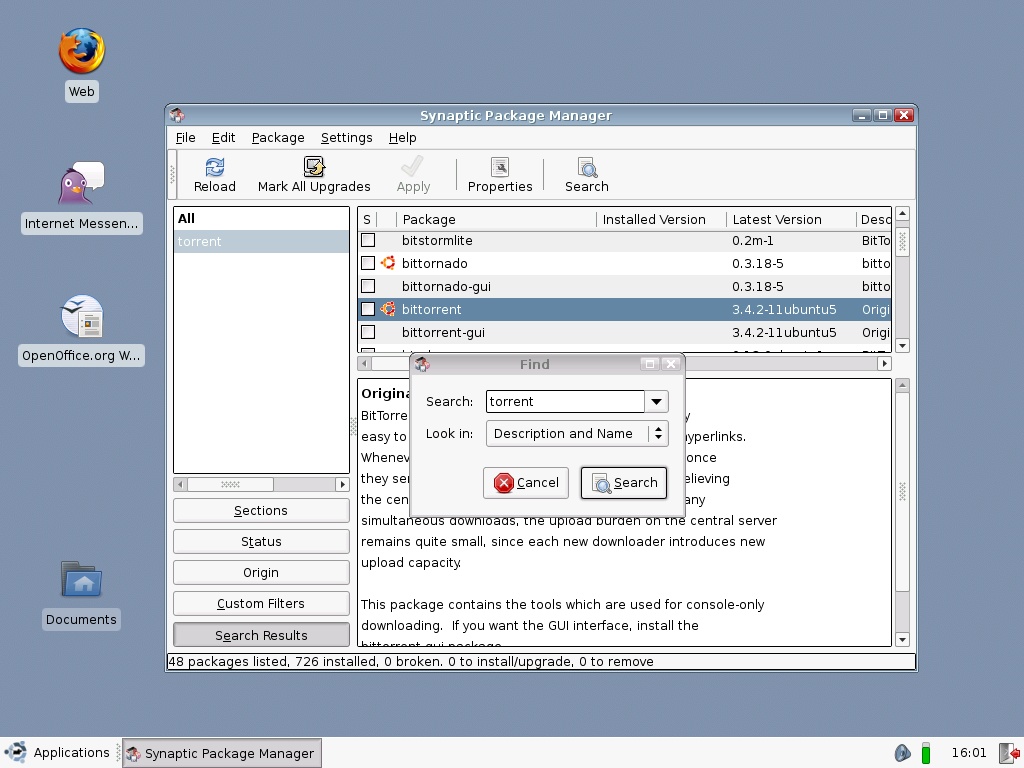1024x768 pixels.
Task: Click the Find dialog title bar icon
Action: (x=422, y=364)
